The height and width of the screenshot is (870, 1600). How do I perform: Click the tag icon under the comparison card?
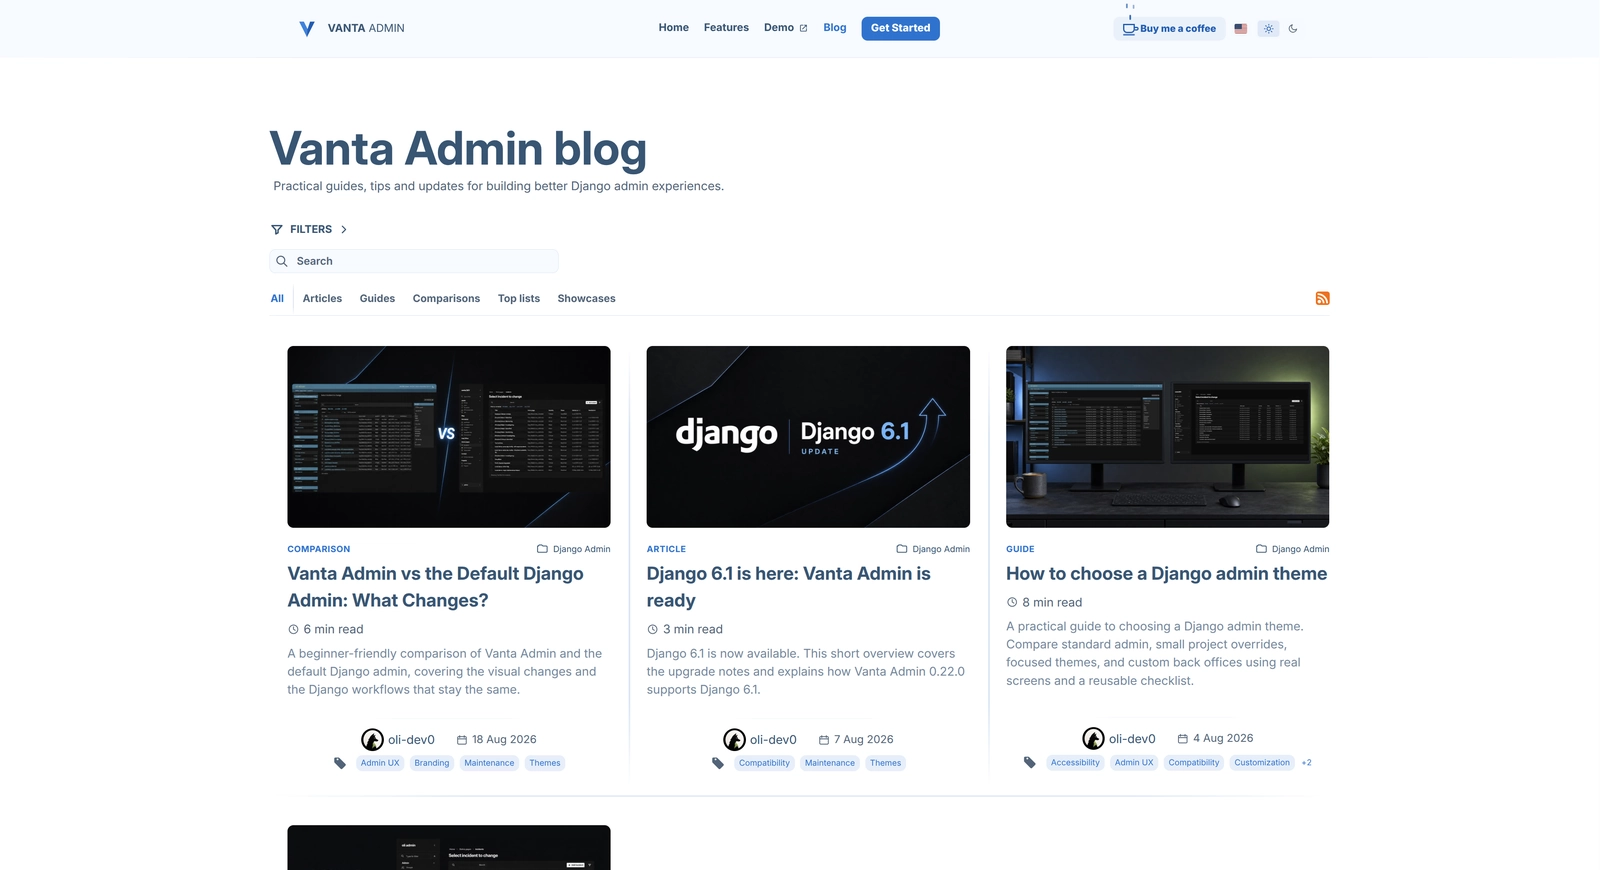point(340,763)
